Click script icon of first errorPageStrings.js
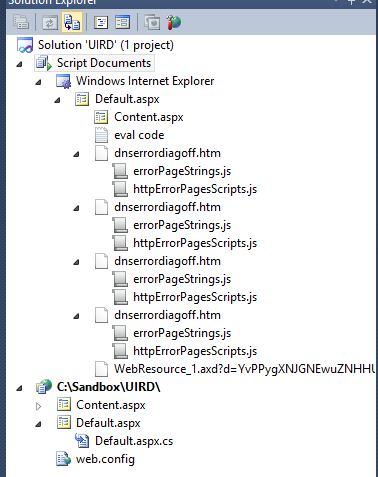Viewport: 378px width, 477px height. (x=120, y=171)
